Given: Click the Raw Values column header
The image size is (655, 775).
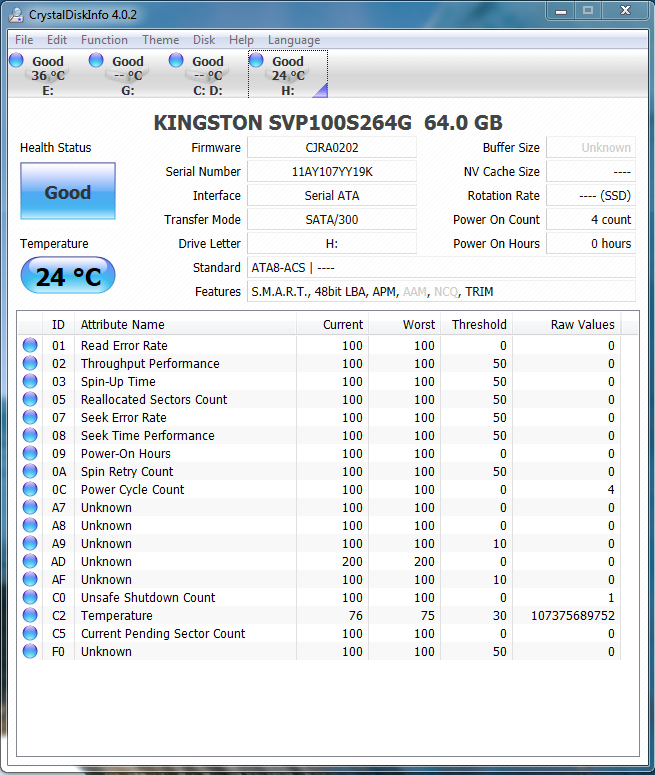Looking at the screenshot, I should [x=567, y=325].
